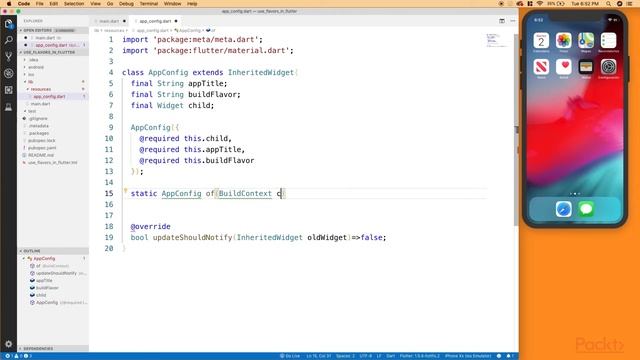This screenshot has height=360, width=640.
Task: Click Go Live in the status bar
Action: click(290, 356)
